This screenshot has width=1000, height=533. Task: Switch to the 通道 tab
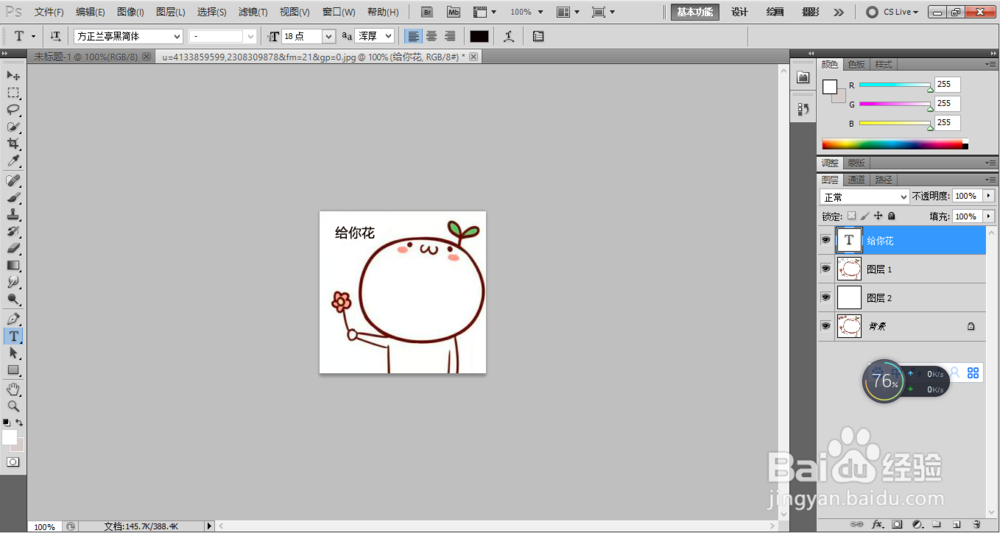click(x=855, y=180)
